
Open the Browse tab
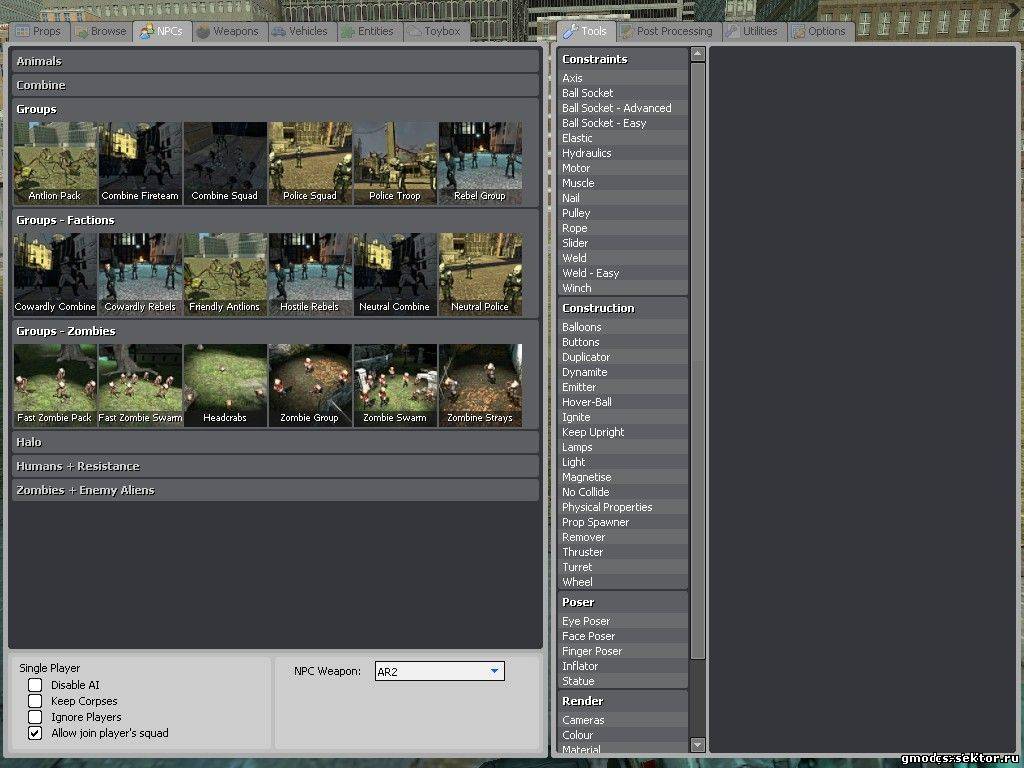pos(101,31)
